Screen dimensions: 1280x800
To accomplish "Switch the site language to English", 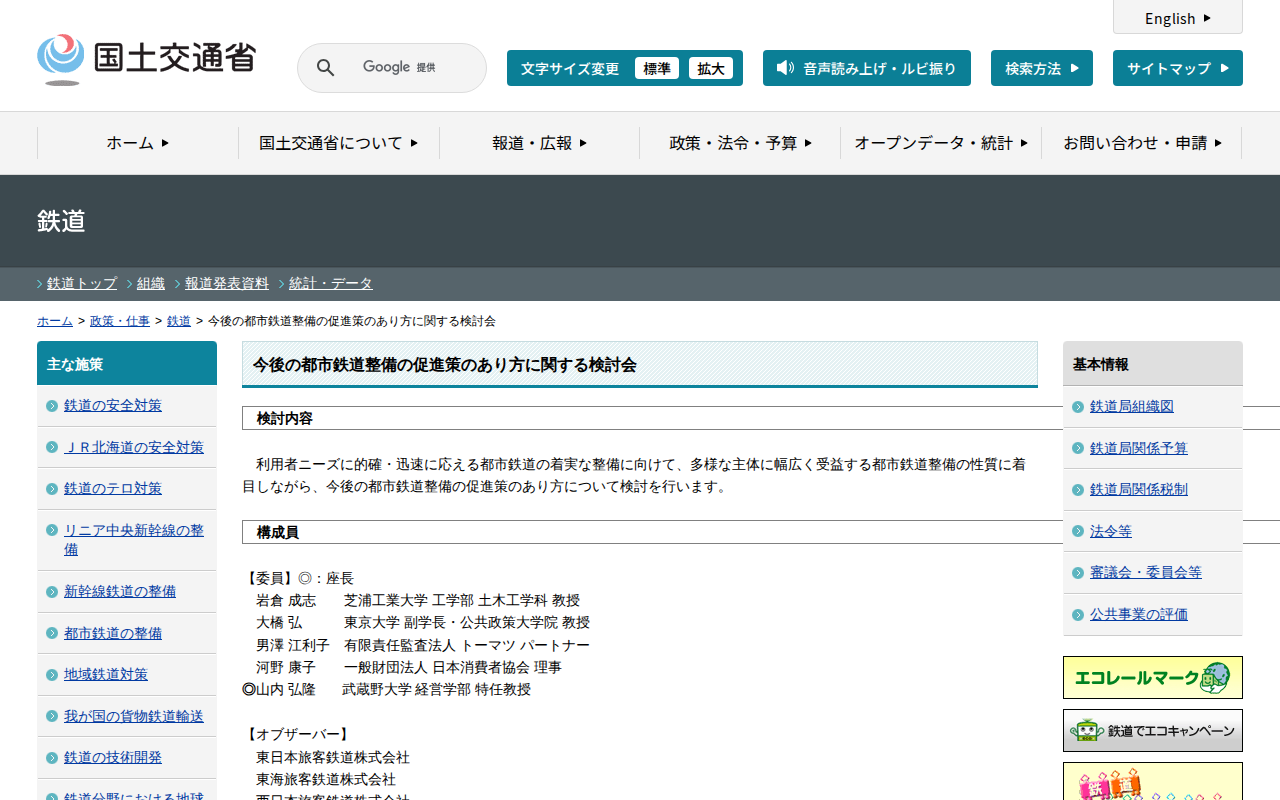I will tap(1177, 18).
